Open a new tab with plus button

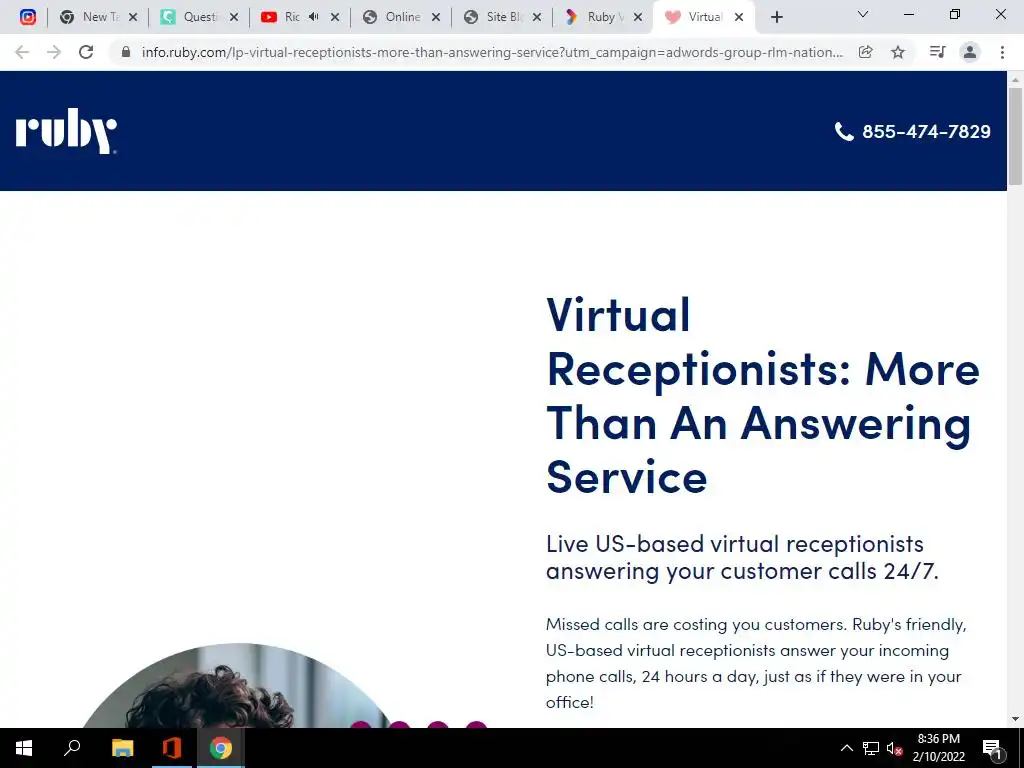coord(776,18)
